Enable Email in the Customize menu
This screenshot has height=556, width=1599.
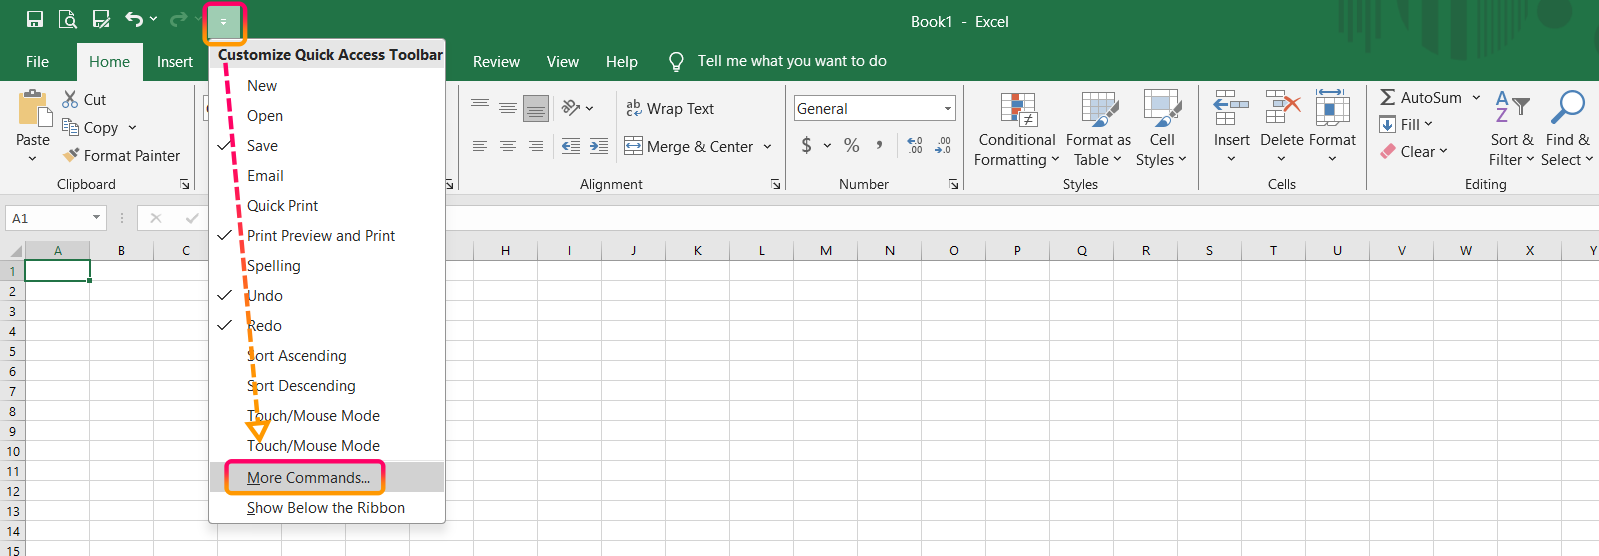[327, 176]
